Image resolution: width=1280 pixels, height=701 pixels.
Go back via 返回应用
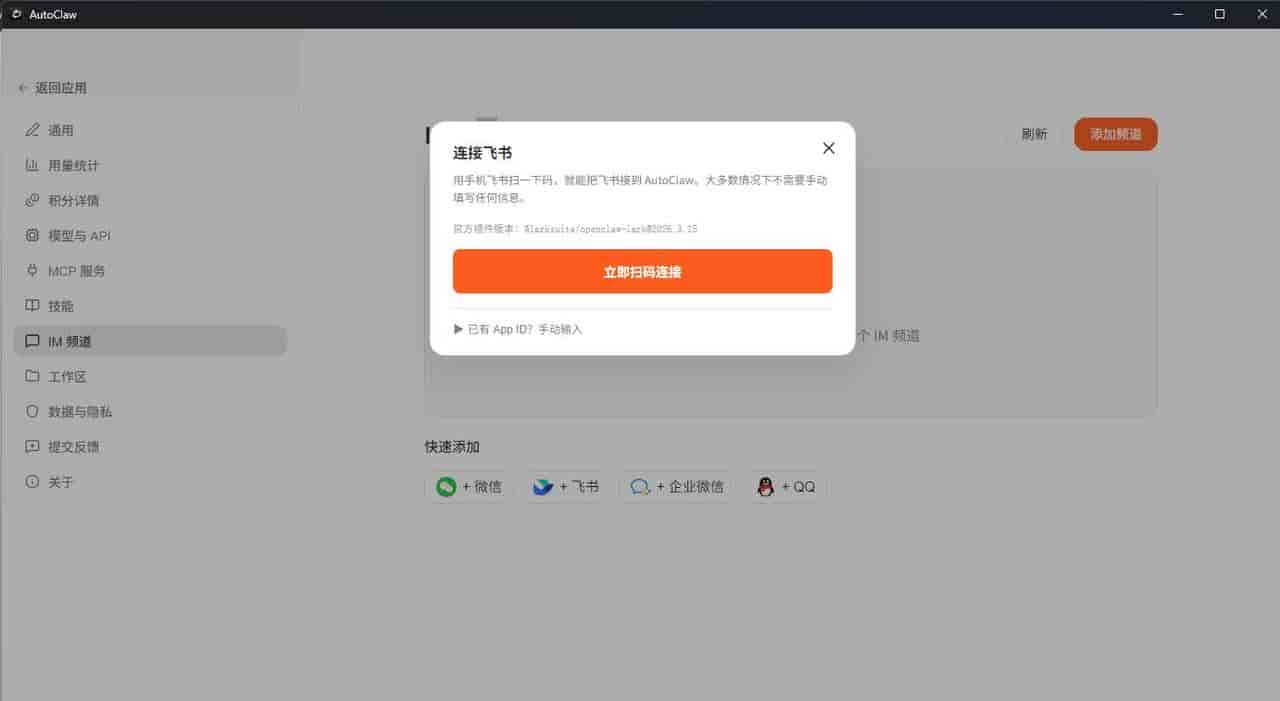(52, 88)
